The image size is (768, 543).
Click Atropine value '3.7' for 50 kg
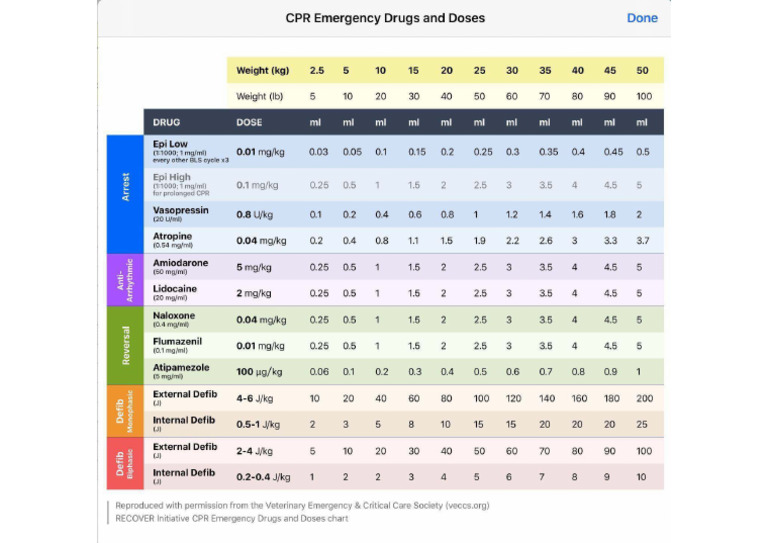(643, 241)
